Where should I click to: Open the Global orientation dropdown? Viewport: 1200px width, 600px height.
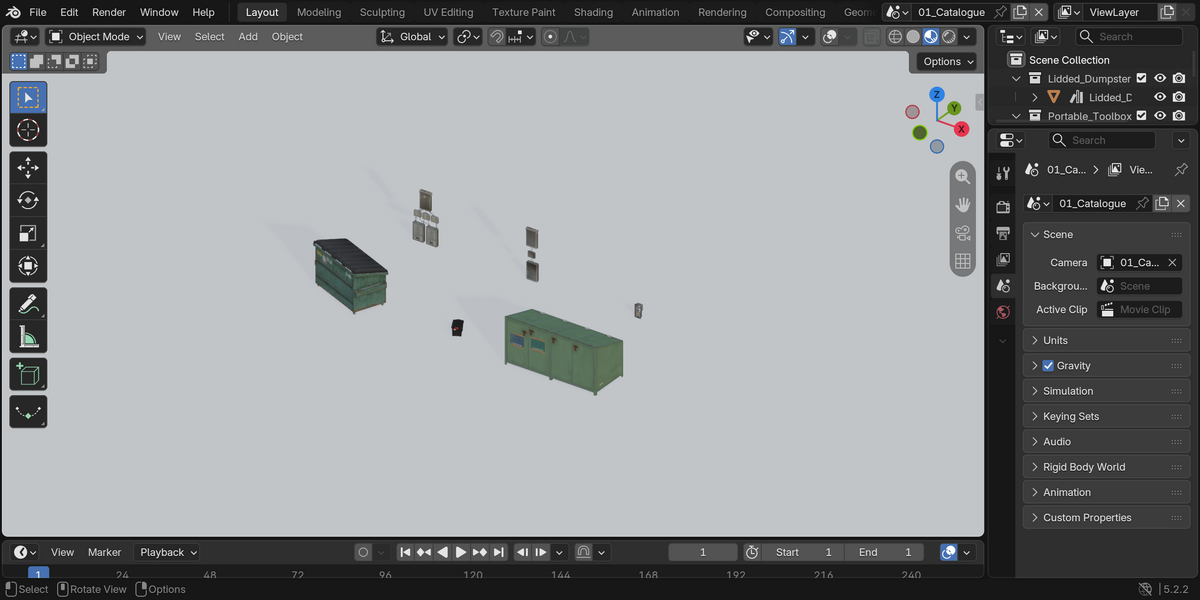[x=412, y=36]
